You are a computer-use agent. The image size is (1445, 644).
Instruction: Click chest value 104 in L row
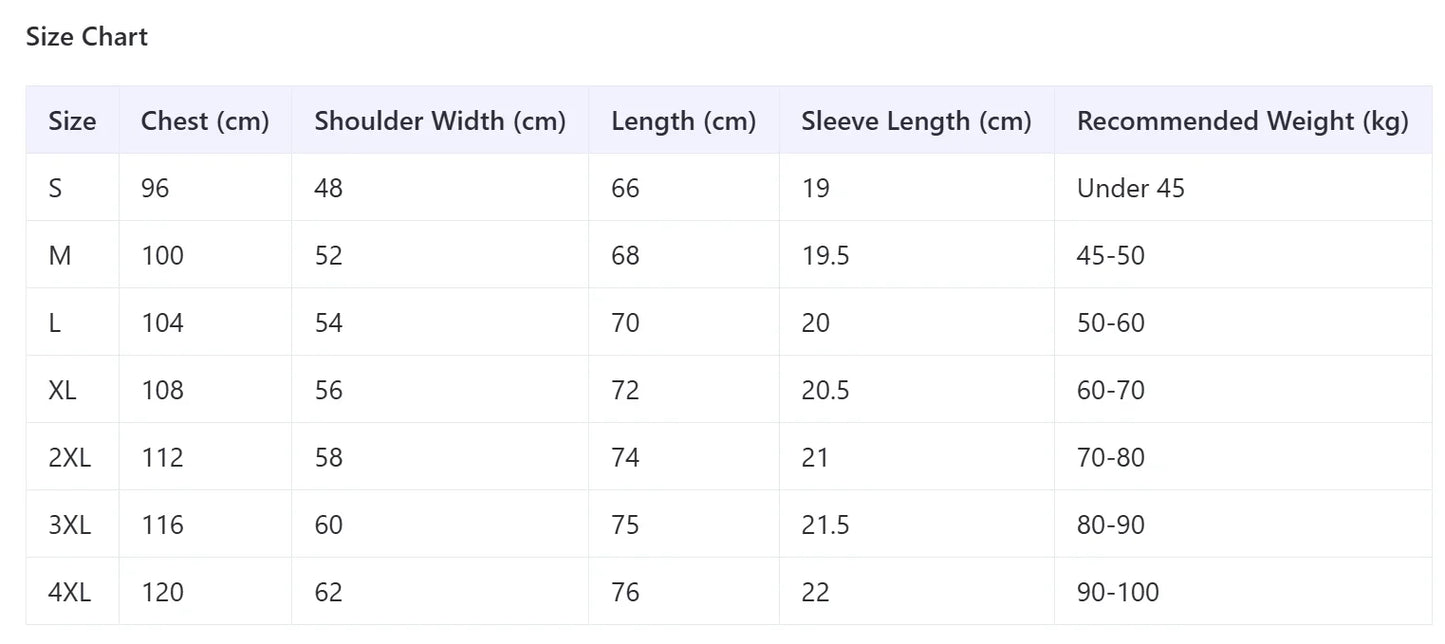(162, 323)
